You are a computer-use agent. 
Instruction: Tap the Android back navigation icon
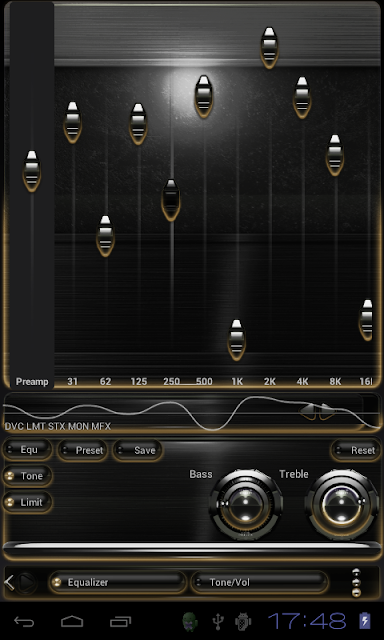24,622
